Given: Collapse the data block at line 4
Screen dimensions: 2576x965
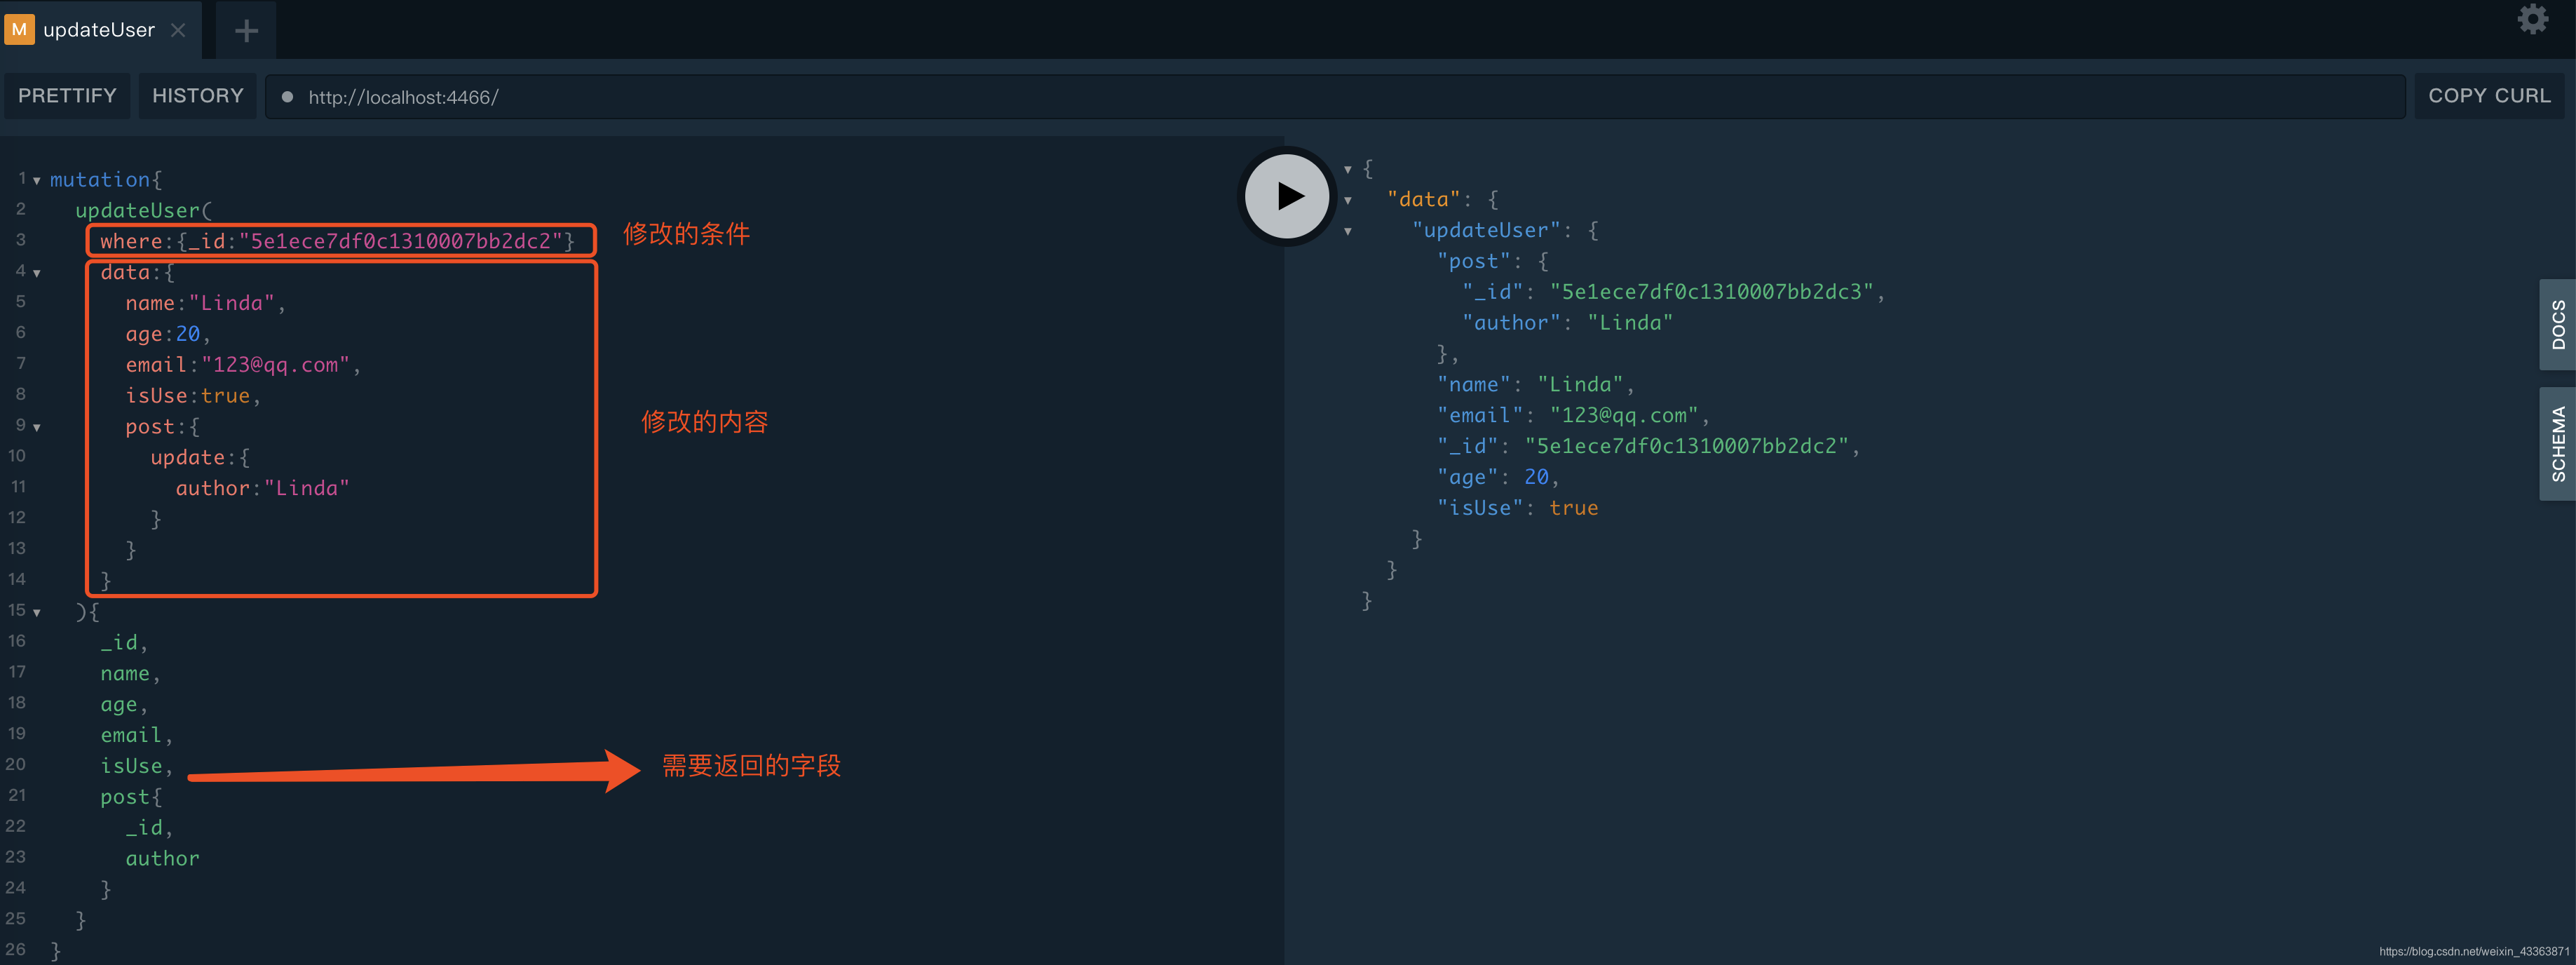Looking at the screenshot, I should click(x=37, y=273).
